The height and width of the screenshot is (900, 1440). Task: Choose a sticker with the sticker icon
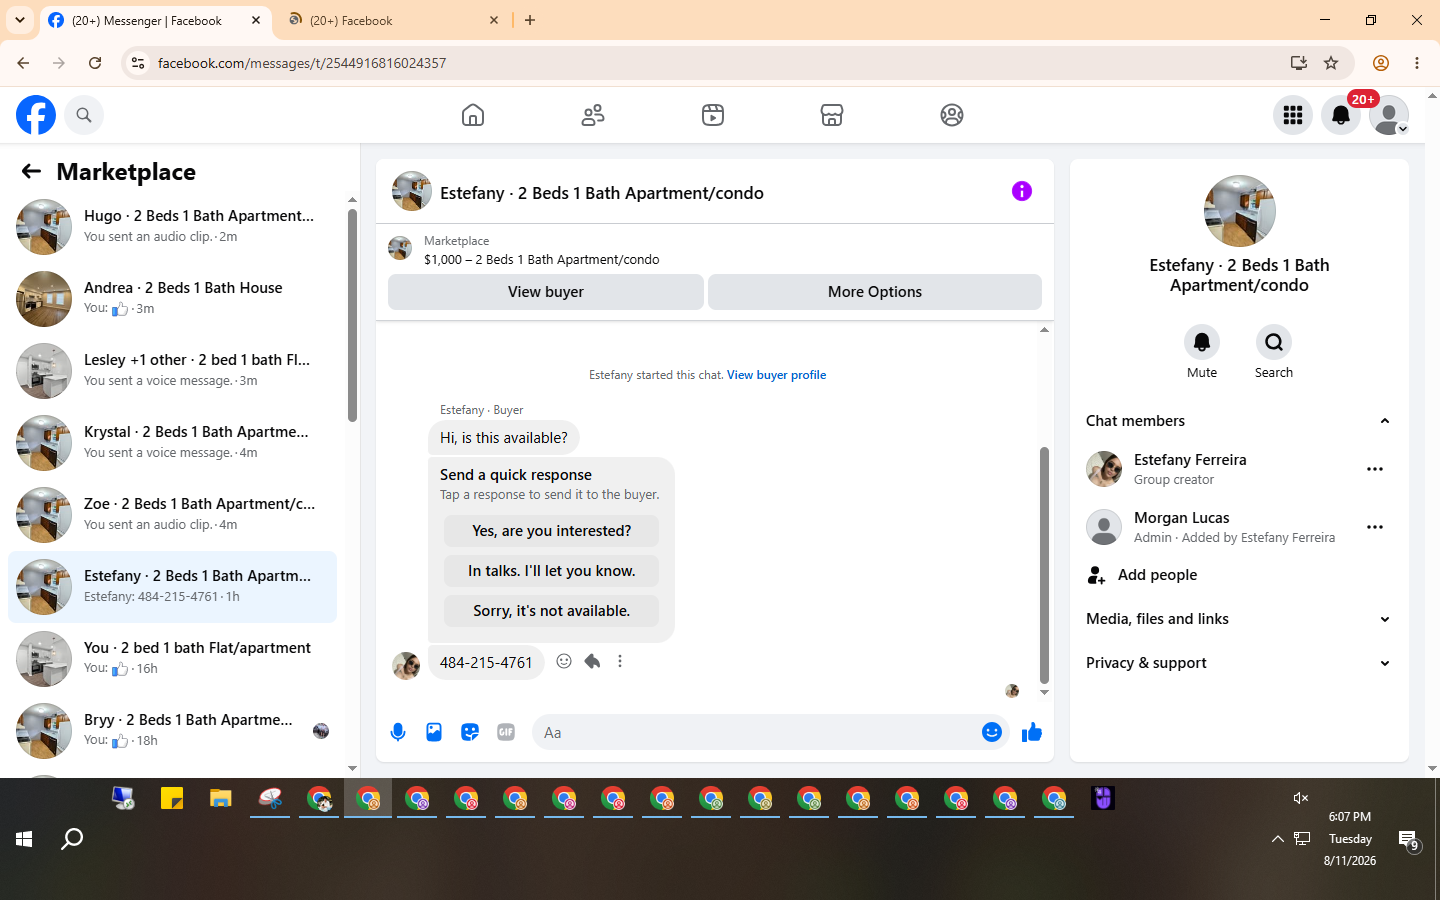click(x=470, y=732)
